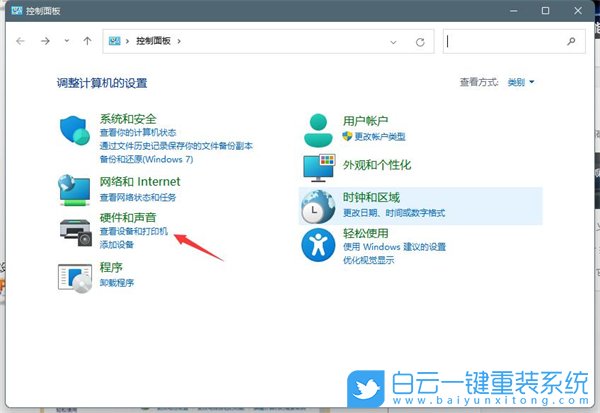Viewport: 600px width, 413px height.
Task: Maximize the Control Panel window
Action: [x=546, y=11]
